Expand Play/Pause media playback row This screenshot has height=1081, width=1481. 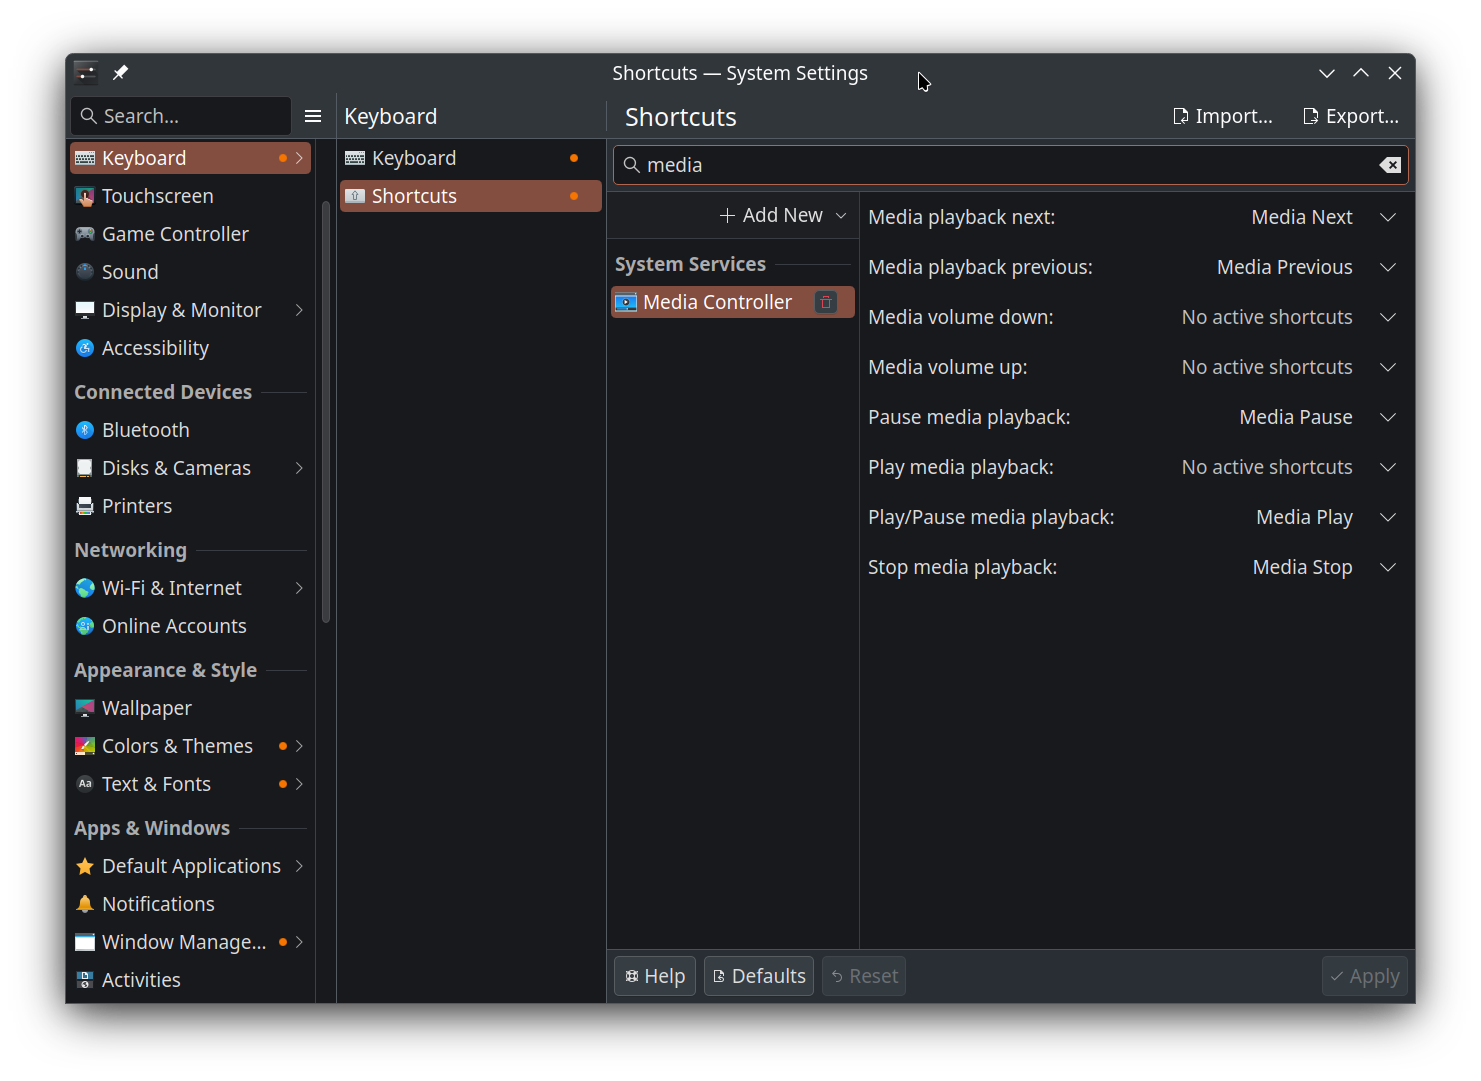[x=1387, y=517]
